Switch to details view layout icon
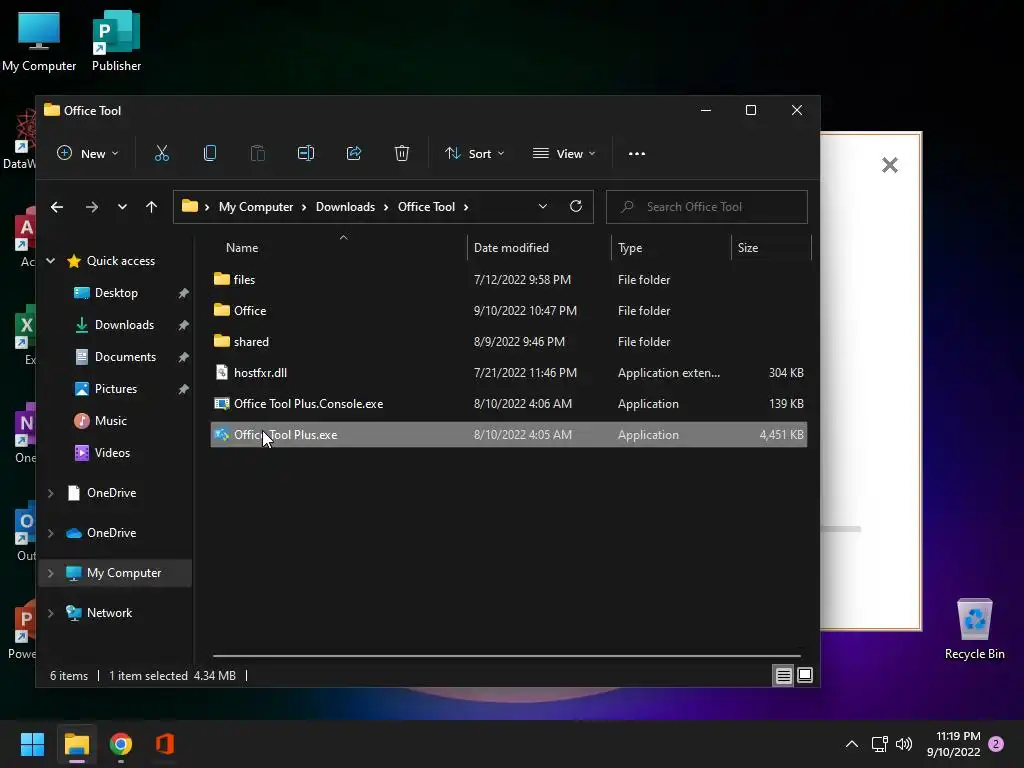1024x768 pixels. [x=783, y=675]
